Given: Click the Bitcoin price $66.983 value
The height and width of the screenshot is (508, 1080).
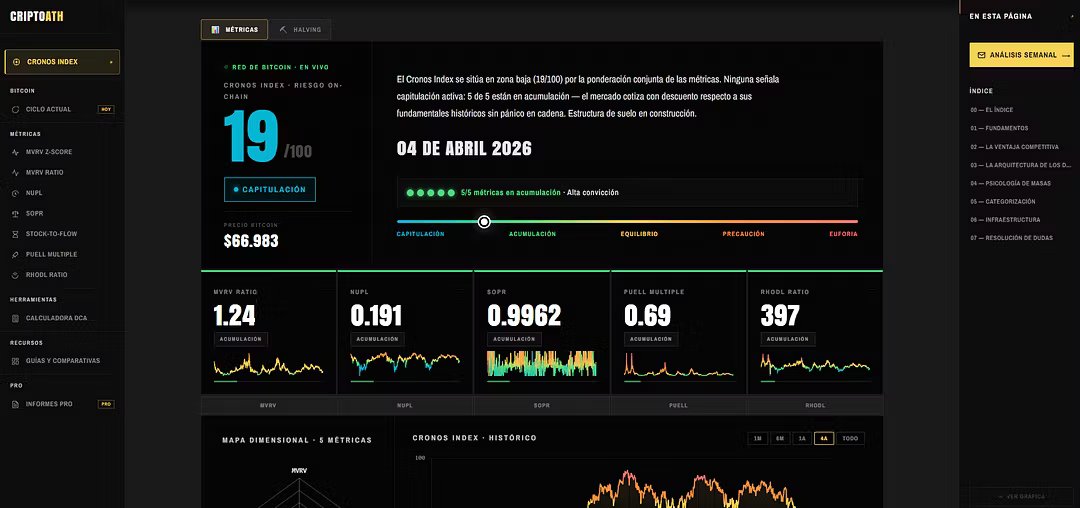Looking at the screenshot, I should (251, 241).
